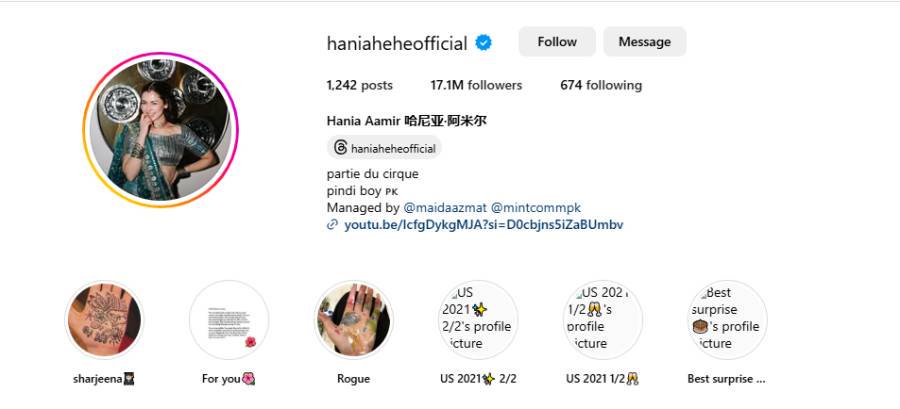Open the Best surprise highlight circle
The height and width of the screenshot is (409, 900).
(x=727, y=320)
